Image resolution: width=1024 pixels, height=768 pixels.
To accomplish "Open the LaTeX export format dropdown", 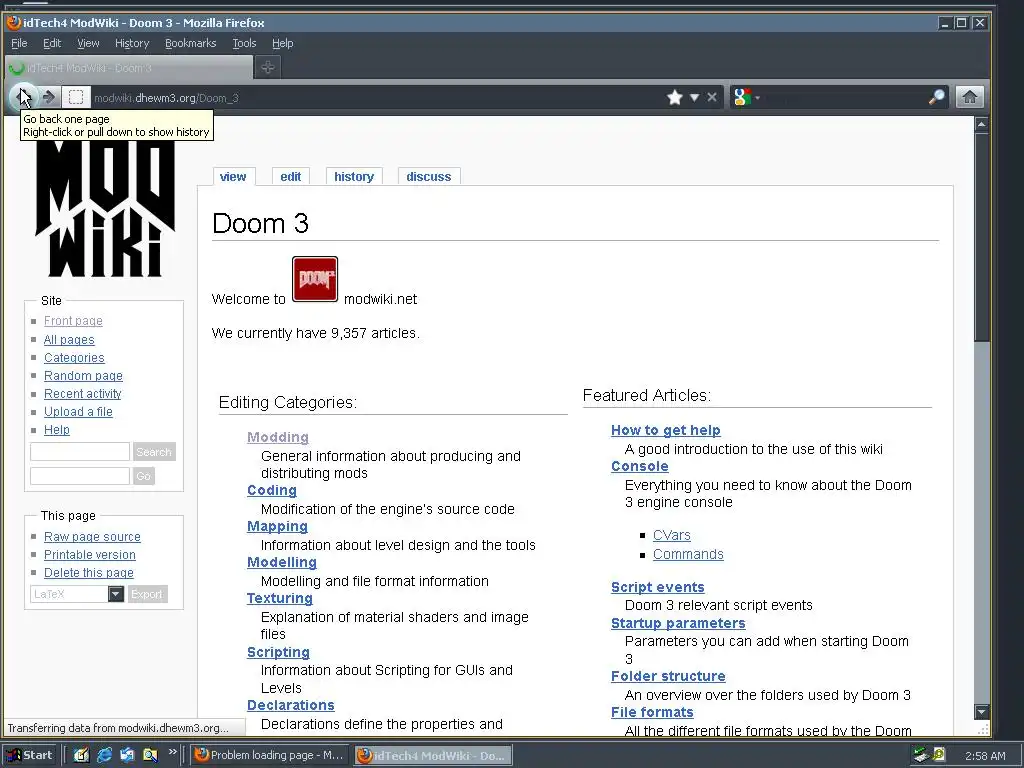I will tap(77, 594).
